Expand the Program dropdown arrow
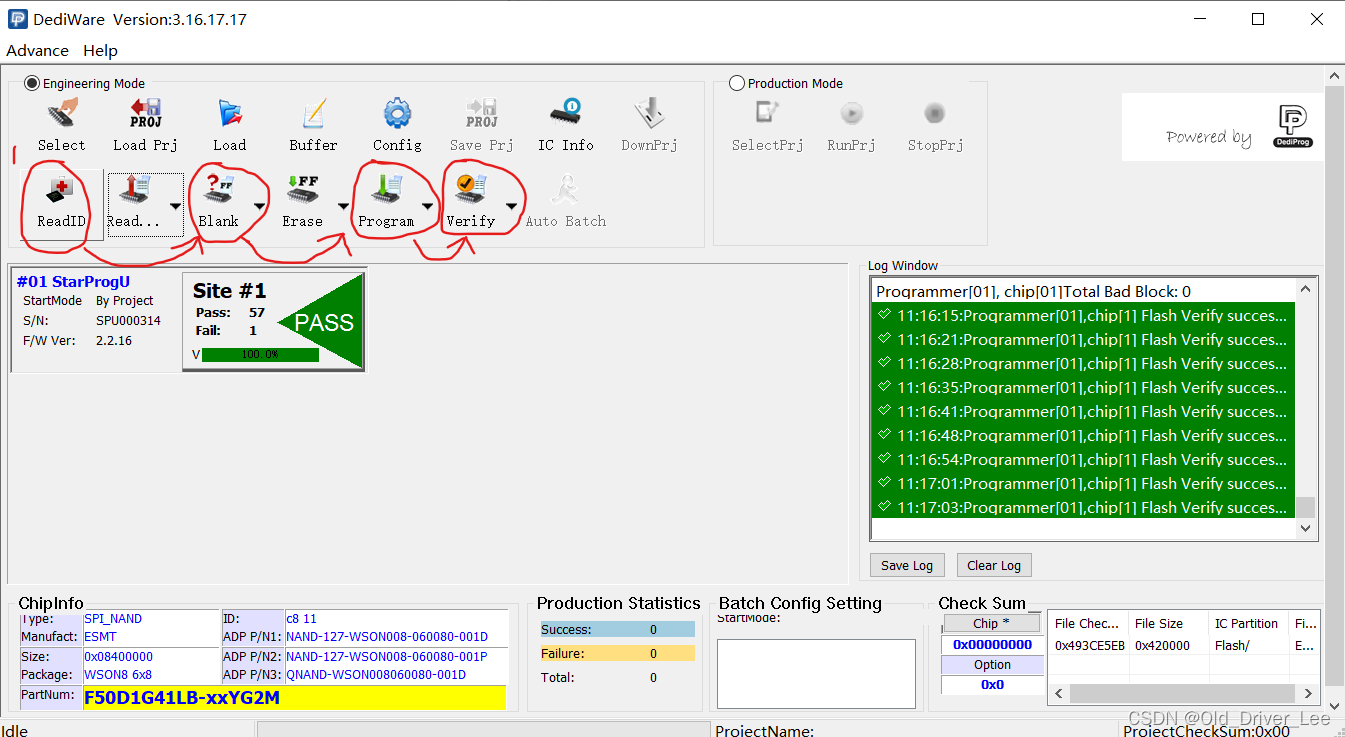Screen dimensions: 1345x737 pyautogui.click(x=427, y=206)
